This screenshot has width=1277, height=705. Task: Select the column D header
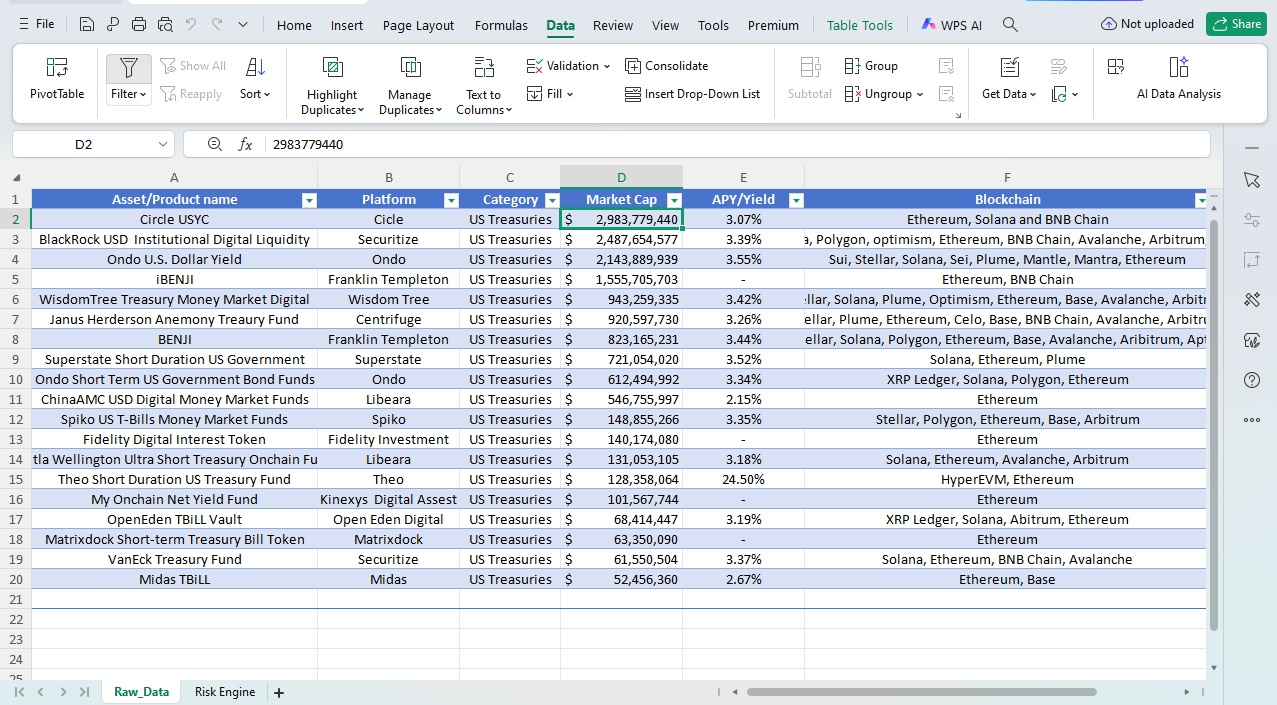click(621, 177)
